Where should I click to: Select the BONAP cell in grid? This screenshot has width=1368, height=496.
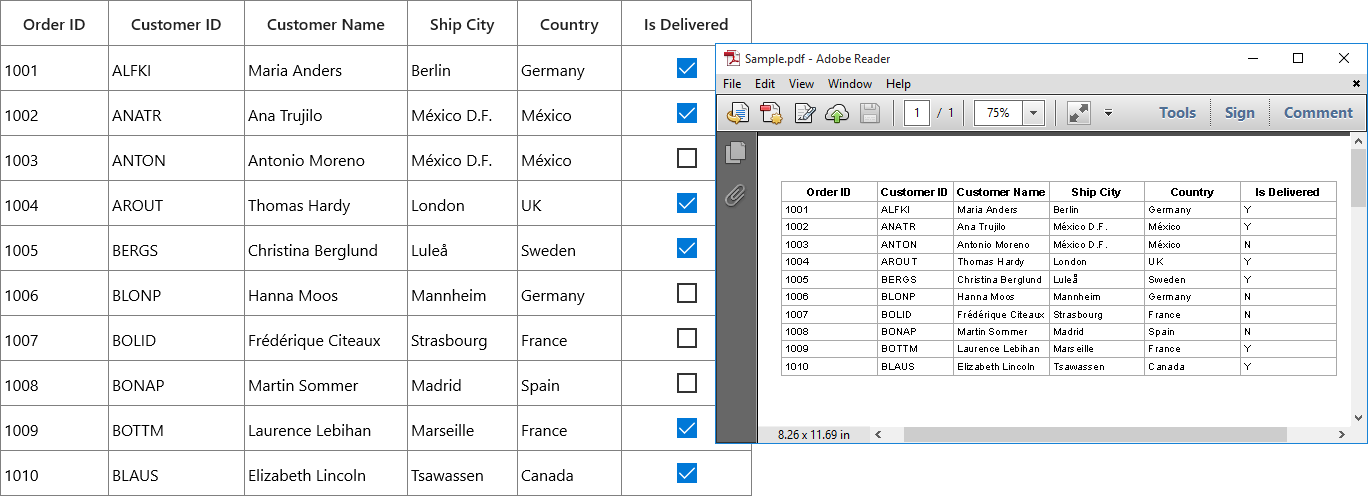(x=176, y=383)
